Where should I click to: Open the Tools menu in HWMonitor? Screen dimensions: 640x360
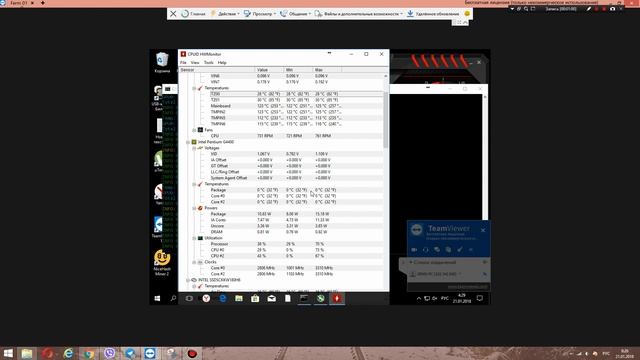click(x=209, y=62)
